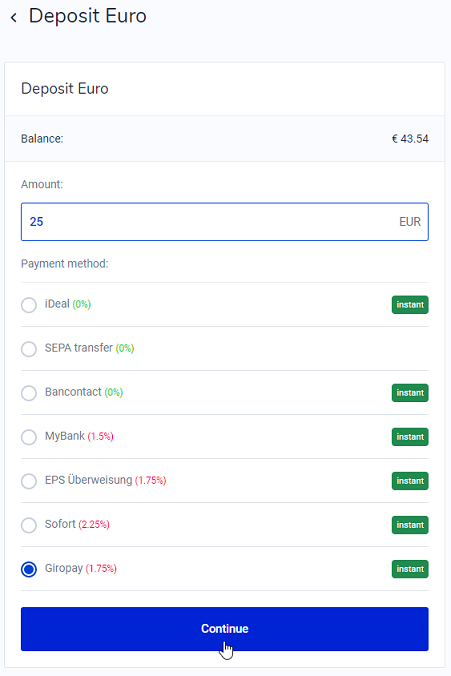This screenshot has height=676, width=451.
Task: Pick MyBank as the payment method
Action: coord(29,437)
